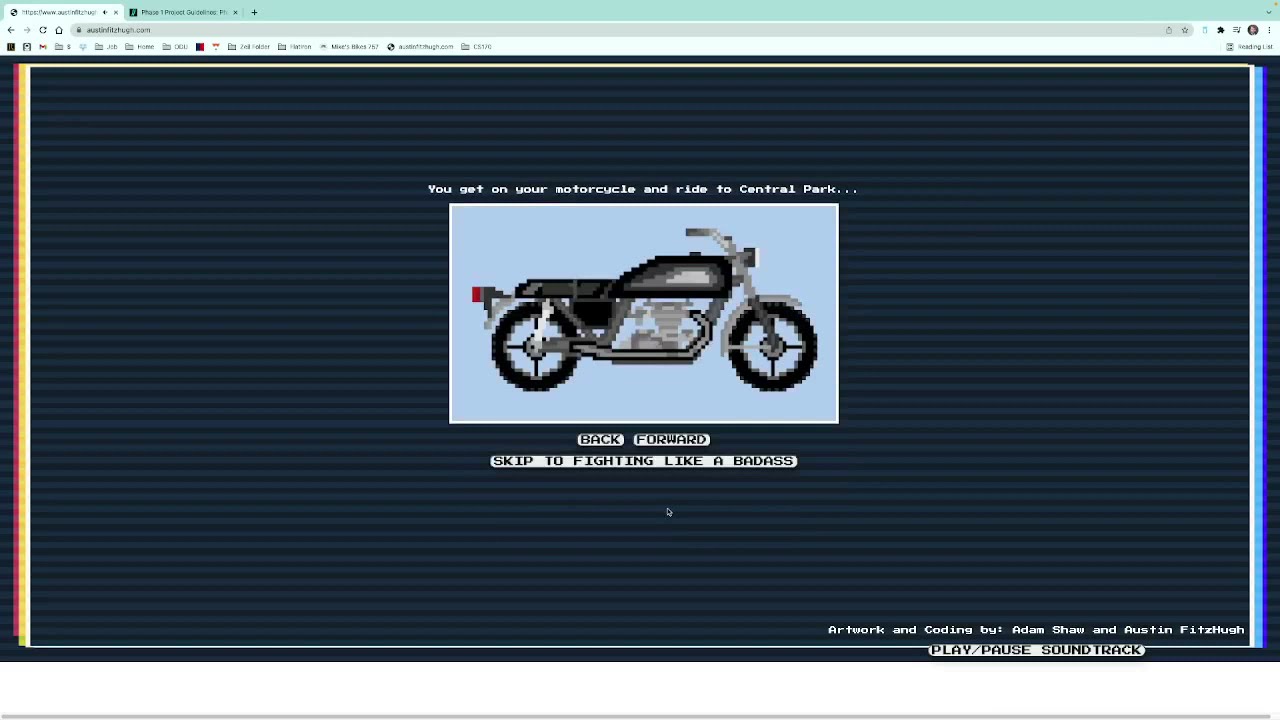Switch to Phase 1 Project Guidelines tab

185,12
